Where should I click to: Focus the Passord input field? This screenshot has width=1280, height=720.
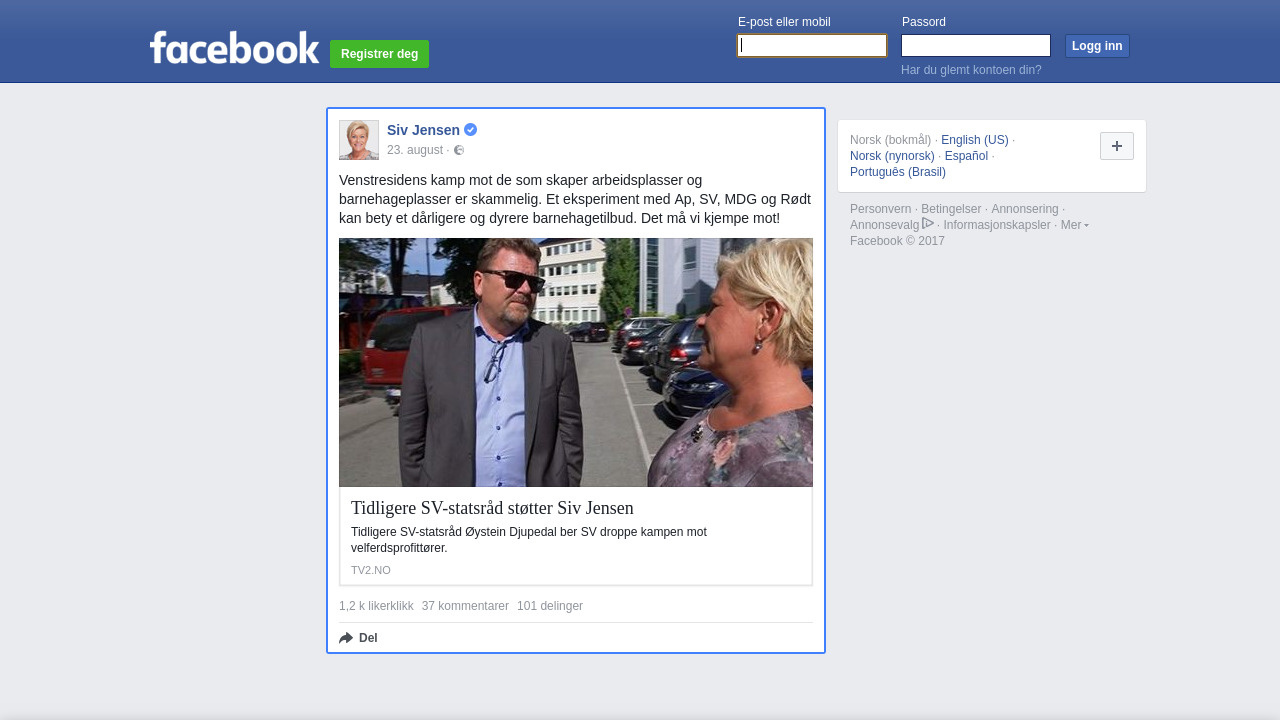pyautogui.click(x=975, y=46)
